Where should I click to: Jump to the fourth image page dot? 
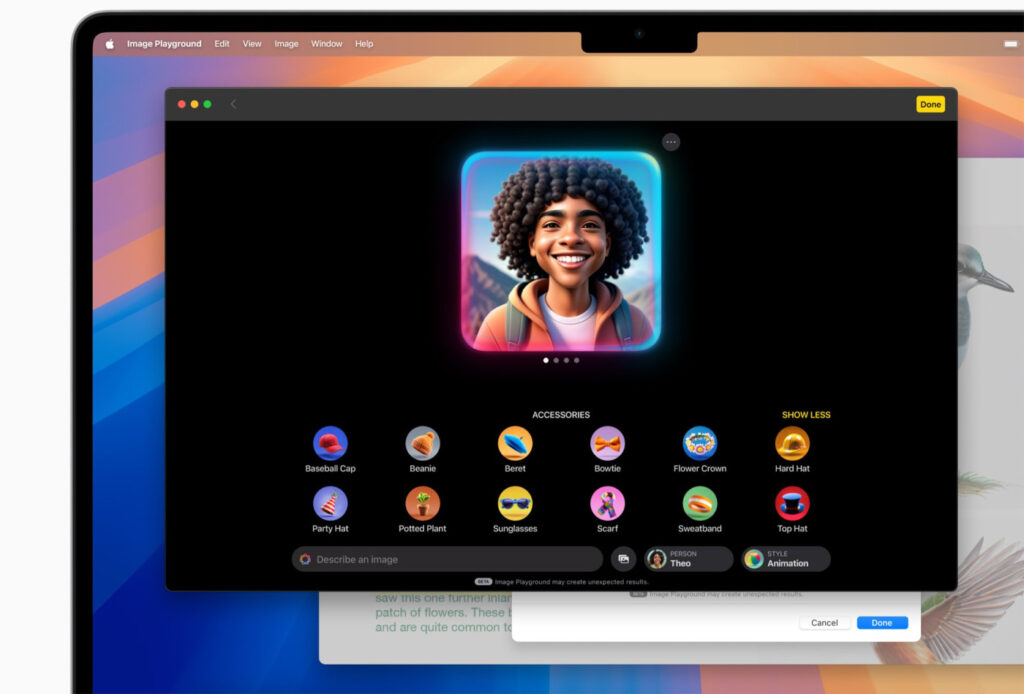tap(577, 360)
